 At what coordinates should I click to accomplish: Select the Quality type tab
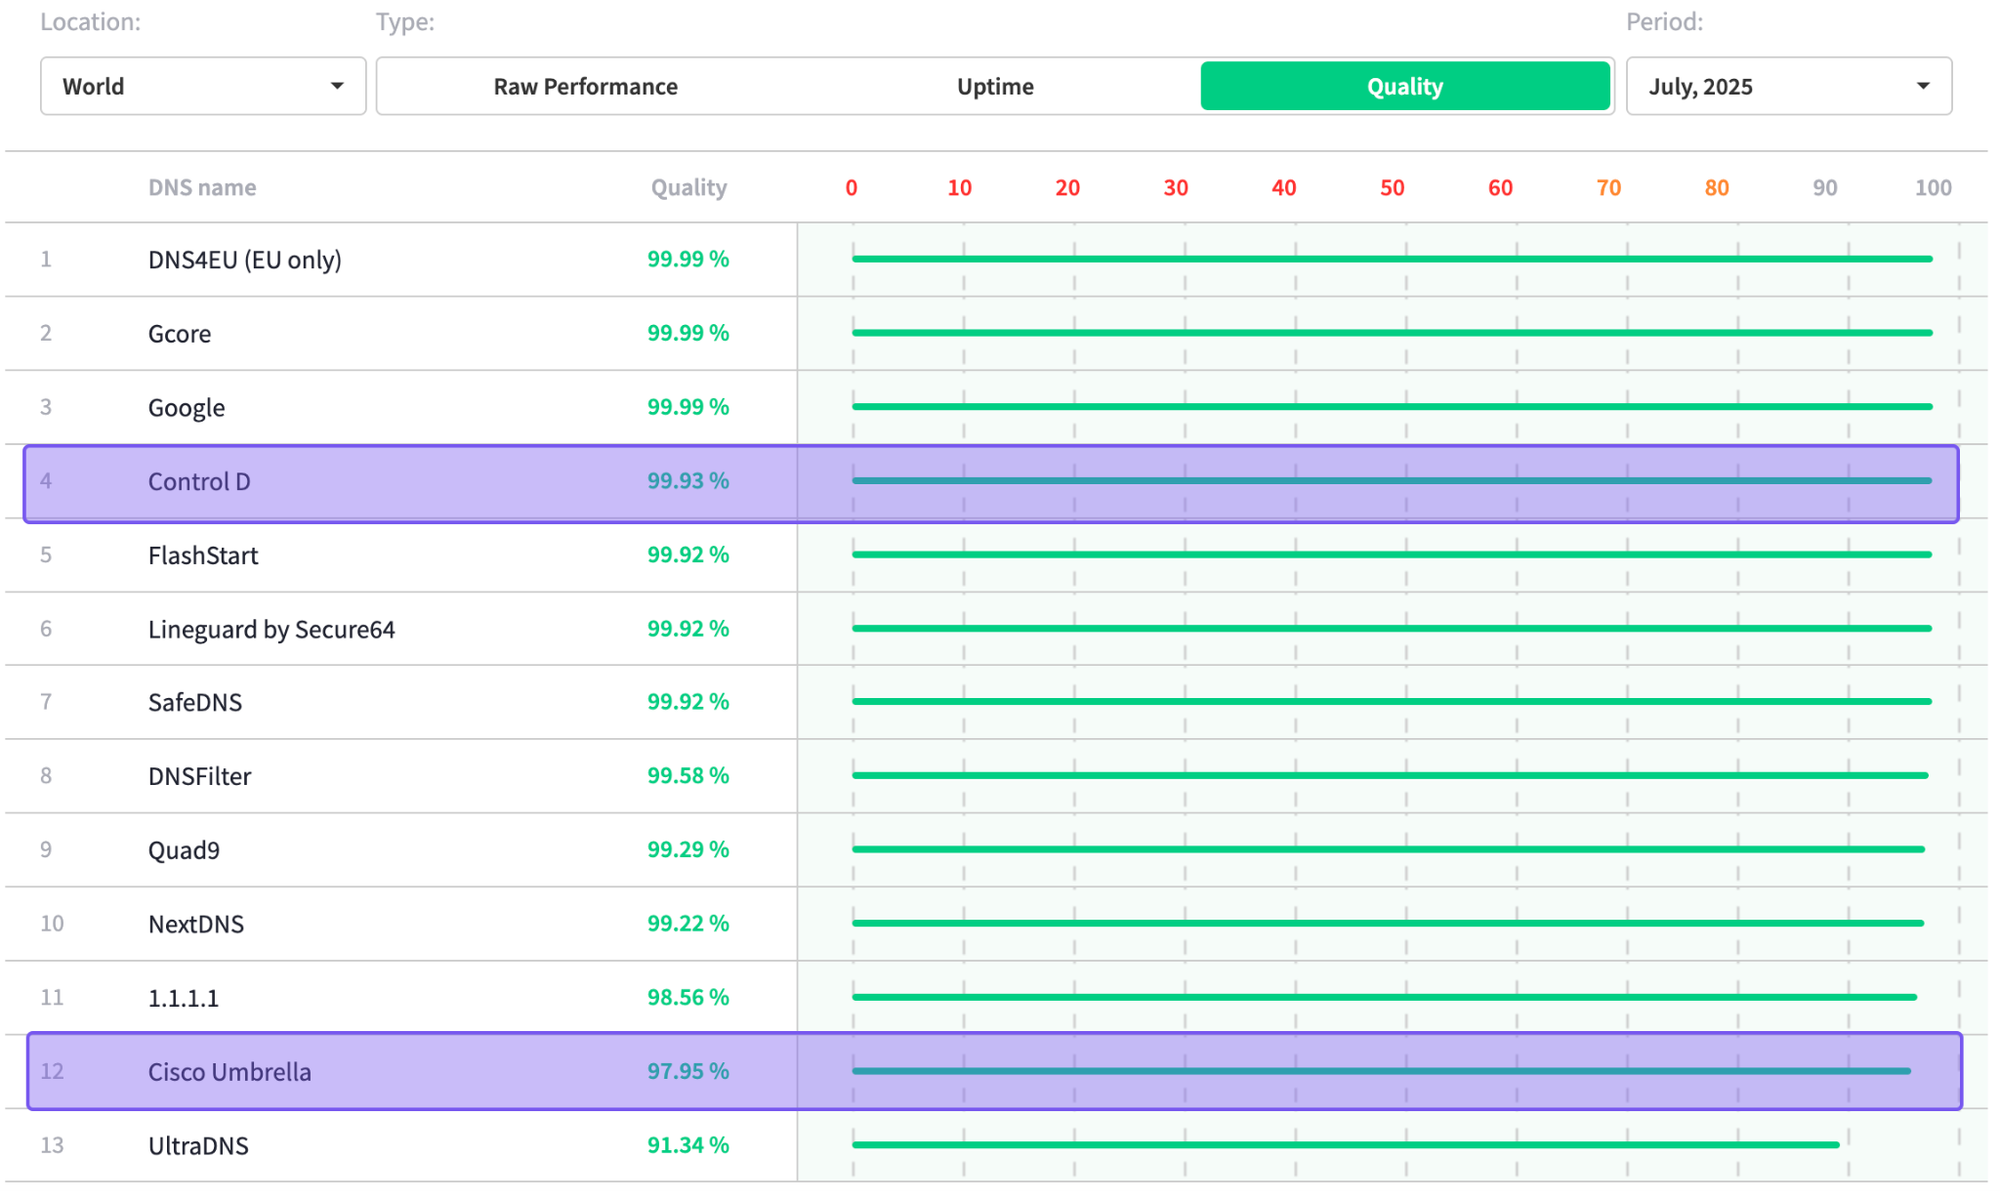pyautogui.click(x=1405, y=86)
